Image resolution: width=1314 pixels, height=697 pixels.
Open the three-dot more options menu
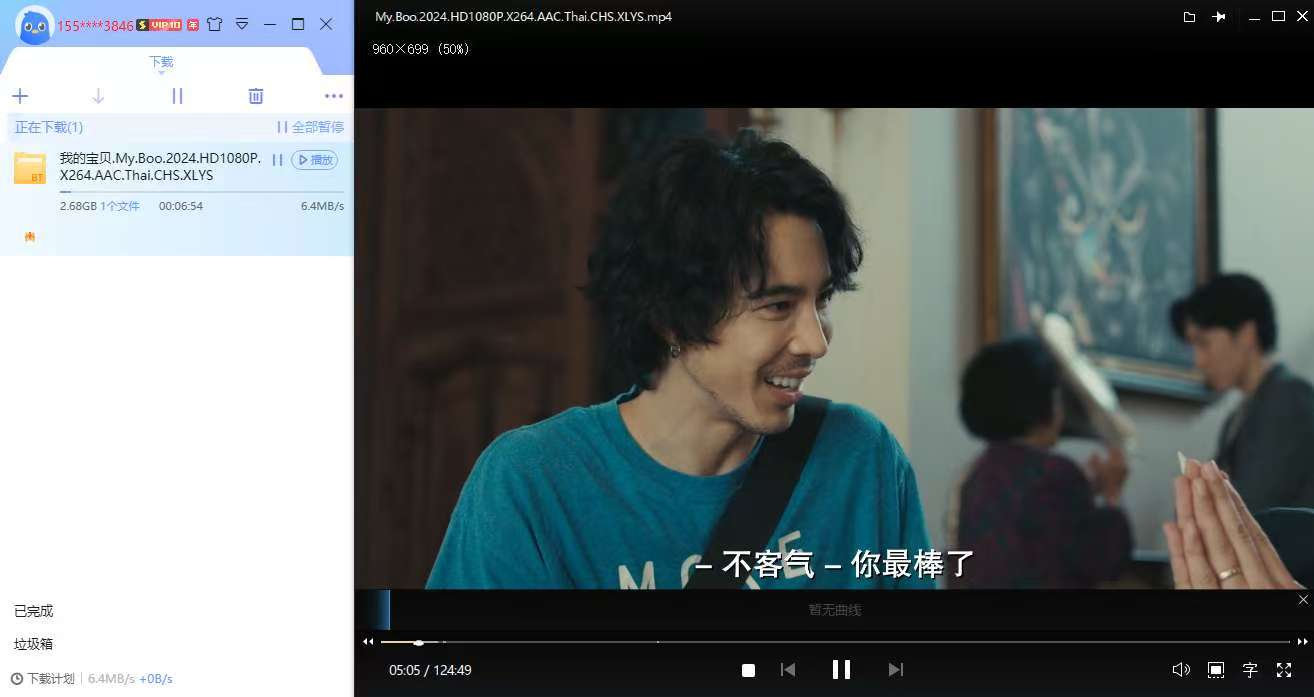[334, 96]
